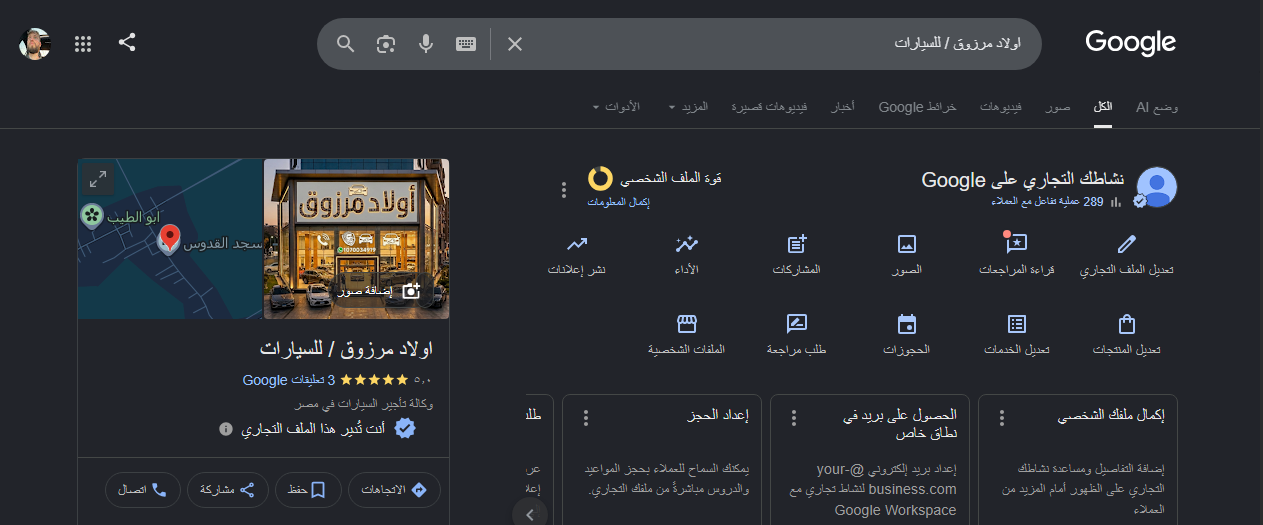Open الحجوزات calendar icon
The height and width of the screenshot is (525, 1263).
pos(907,323)
